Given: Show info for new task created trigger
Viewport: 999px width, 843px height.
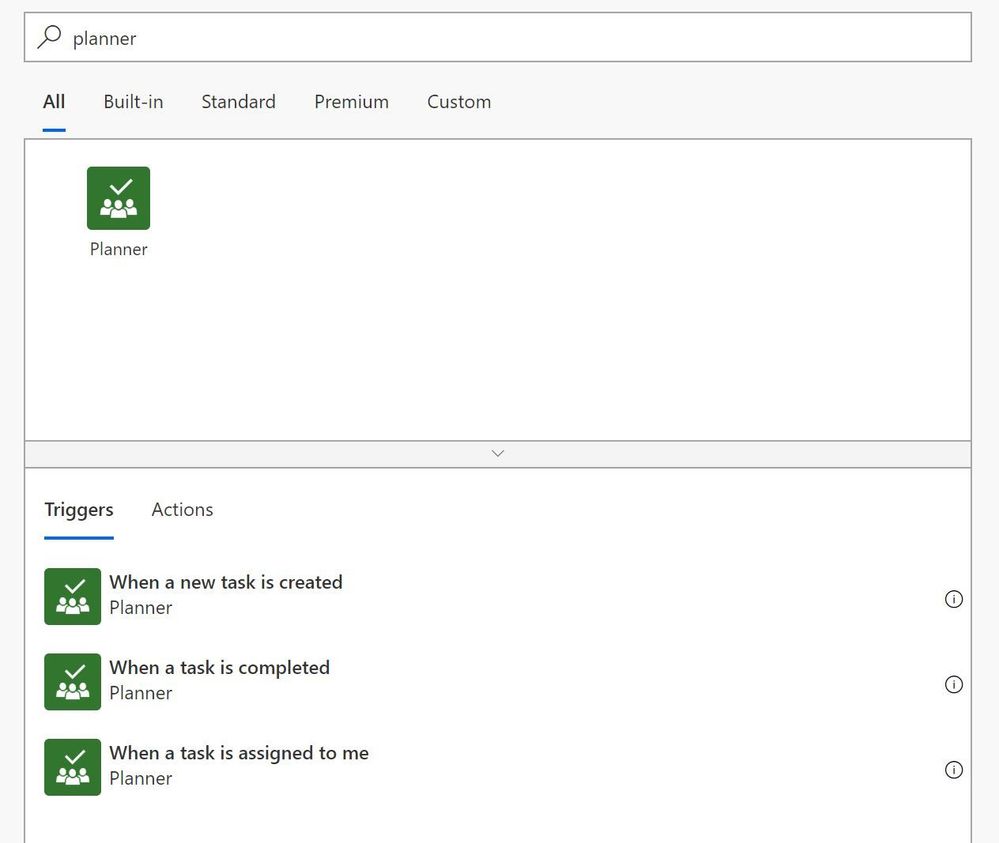Looking at the screenshot, I should 953,599.
